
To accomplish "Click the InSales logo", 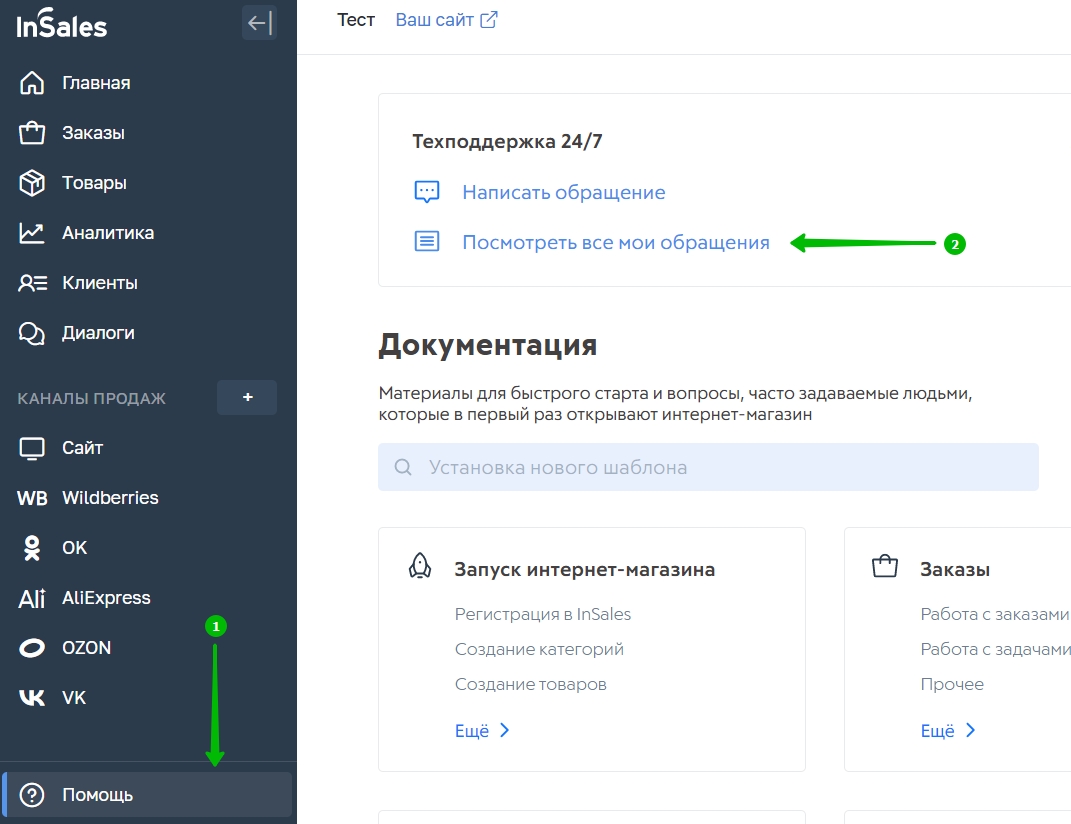I will (61, 24).
